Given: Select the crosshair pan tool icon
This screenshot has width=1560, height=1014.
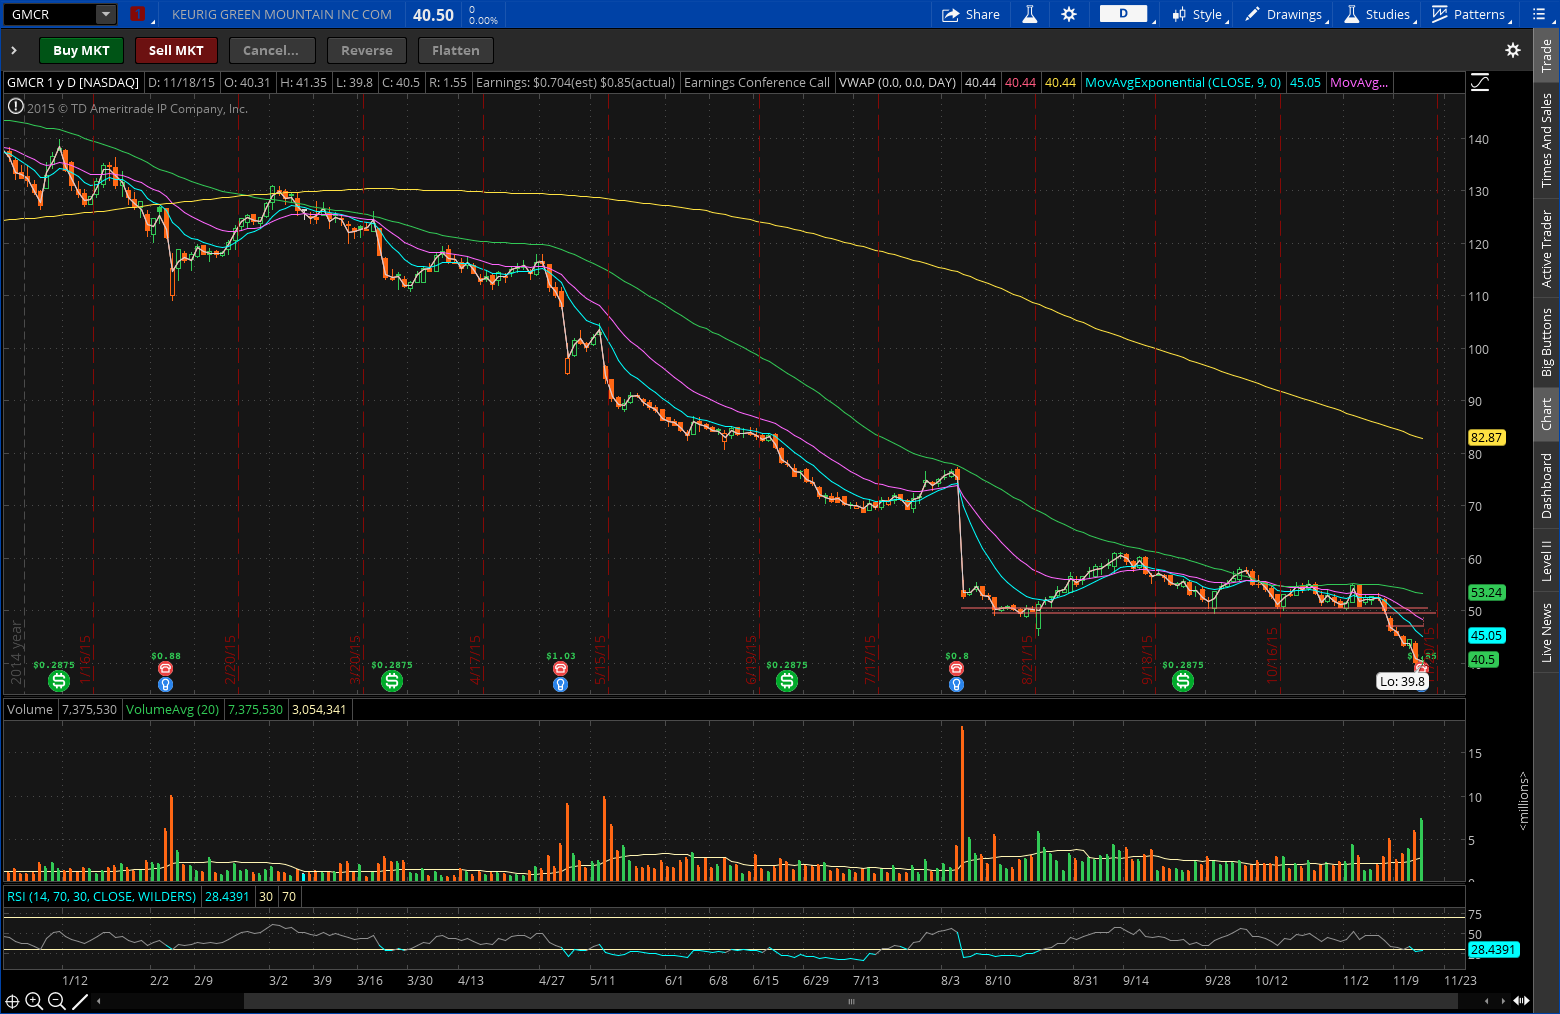Looking at the screenshot, I should pyautogui.click(x=12, y=1001).
